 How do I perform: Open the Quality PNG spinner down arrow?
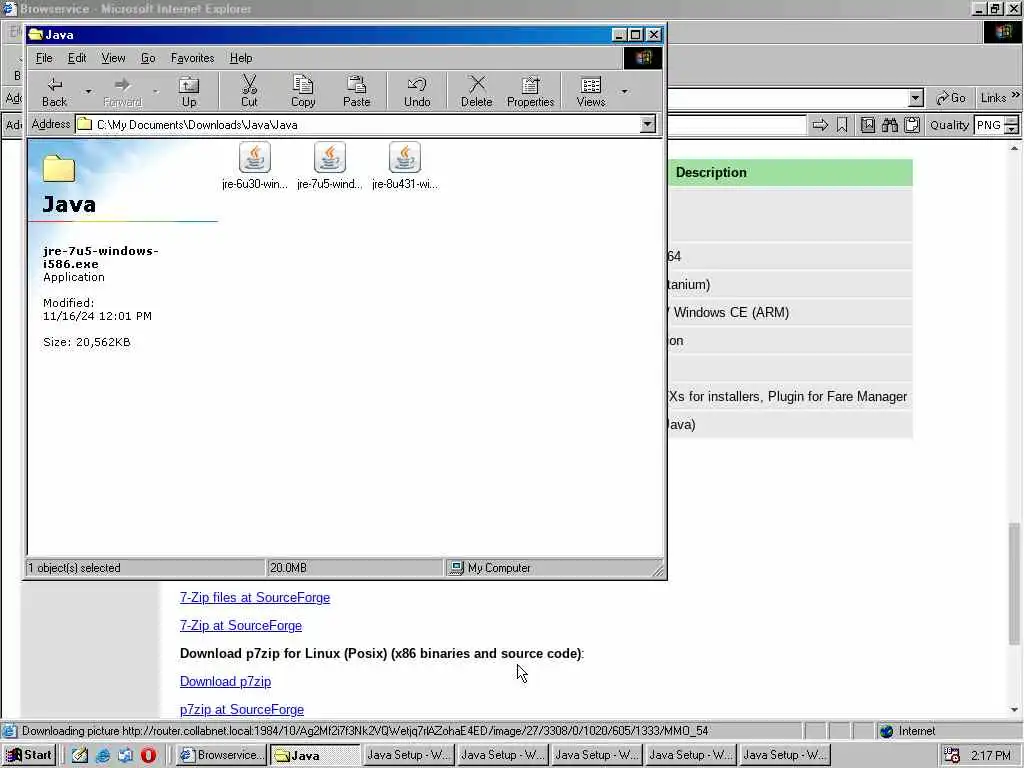pos(1012,129)
